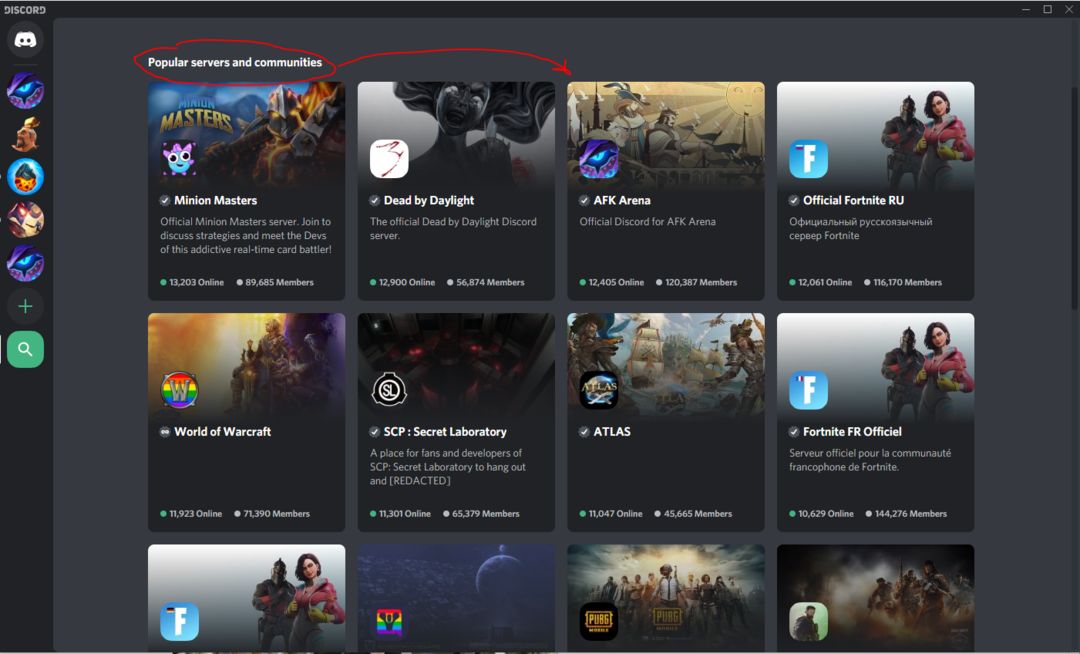Open the AFK Arena server title

pyautogui.click(x=622, y=200)
